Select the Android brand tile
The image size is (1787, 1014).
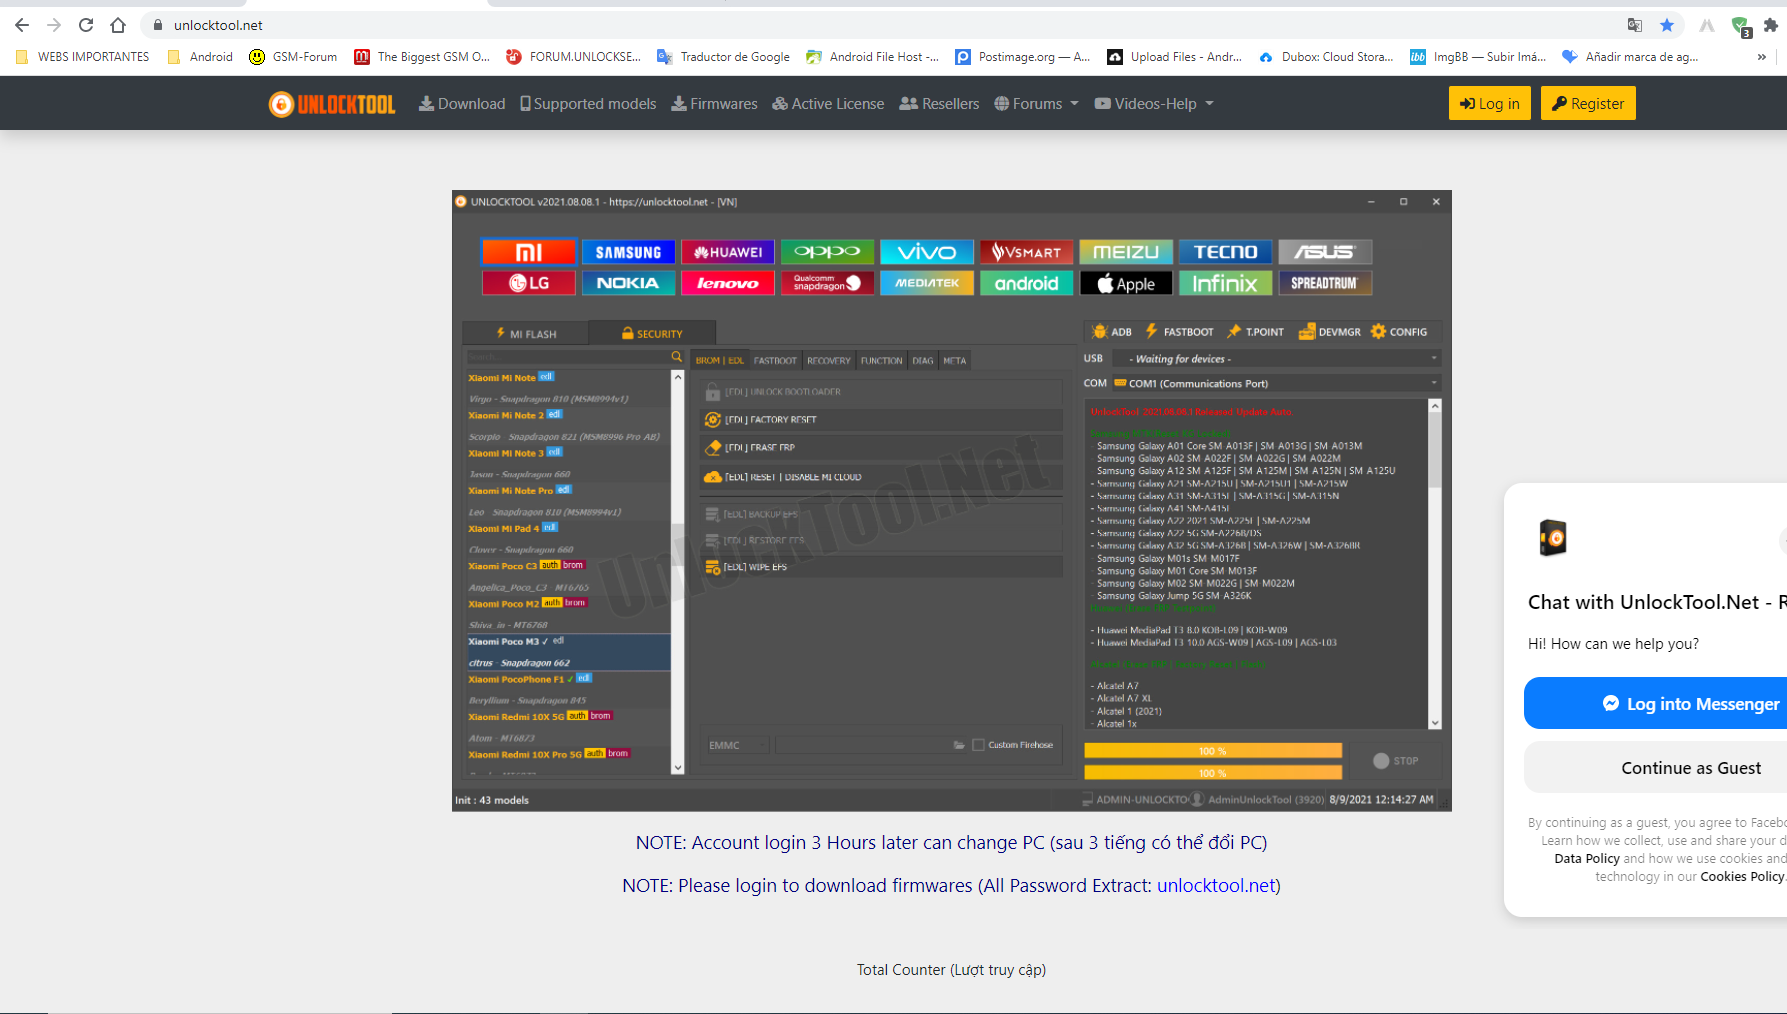(x=1026, y=283)
